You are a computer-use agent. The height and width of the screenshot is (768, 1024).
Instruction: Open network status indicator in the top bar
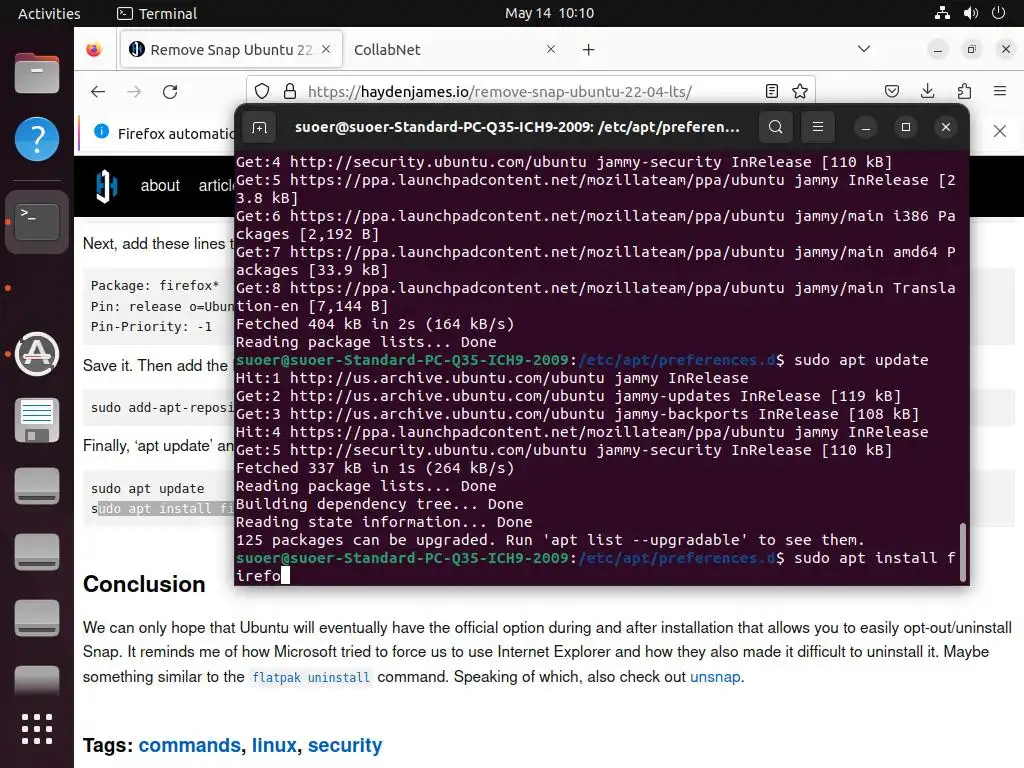[942, 13]
